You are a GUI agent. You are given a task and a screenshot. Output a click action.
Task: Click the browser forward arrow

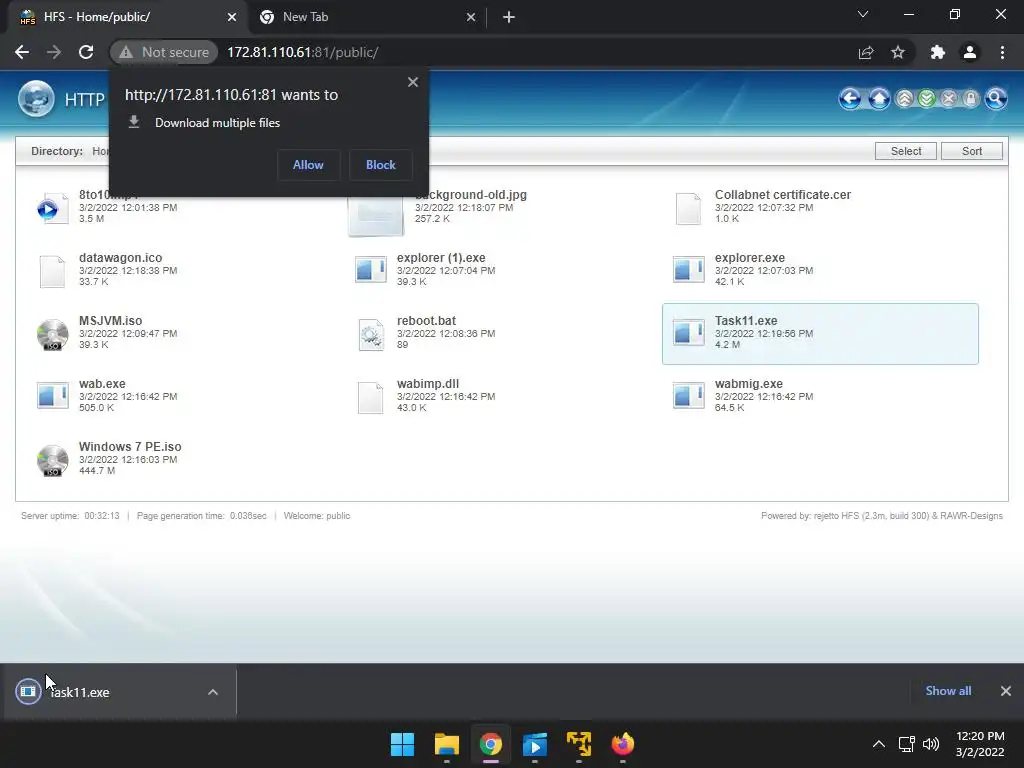[x=54, y=52]
